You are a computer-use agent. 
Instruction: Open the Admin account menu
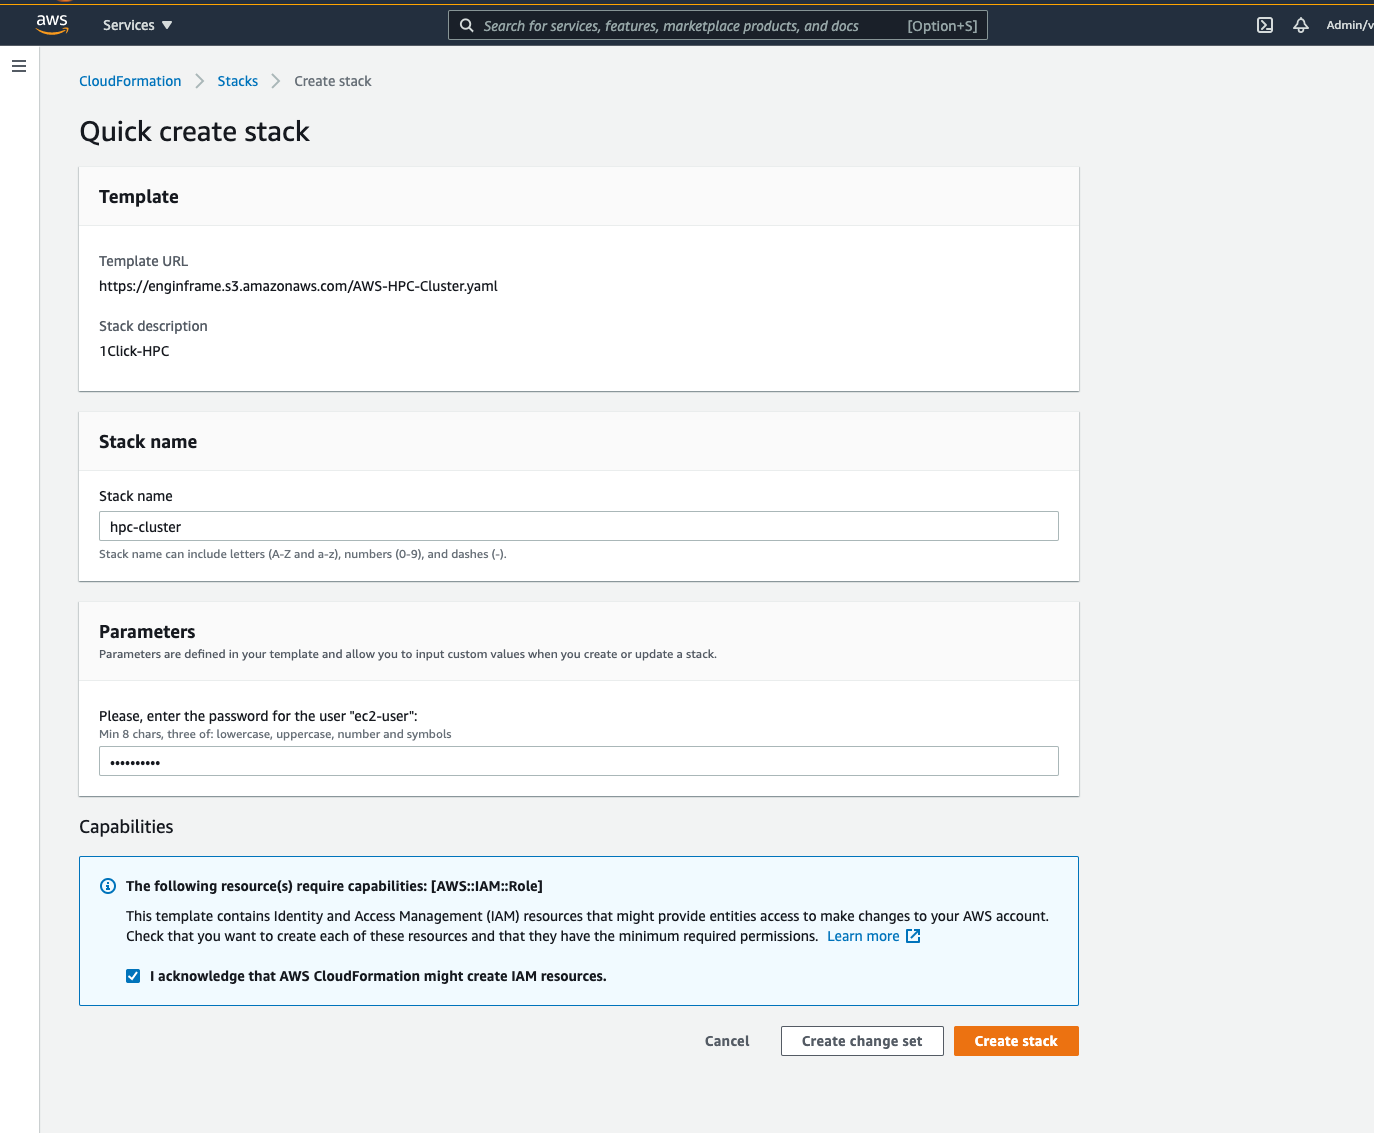click(x=1349, y=25)
